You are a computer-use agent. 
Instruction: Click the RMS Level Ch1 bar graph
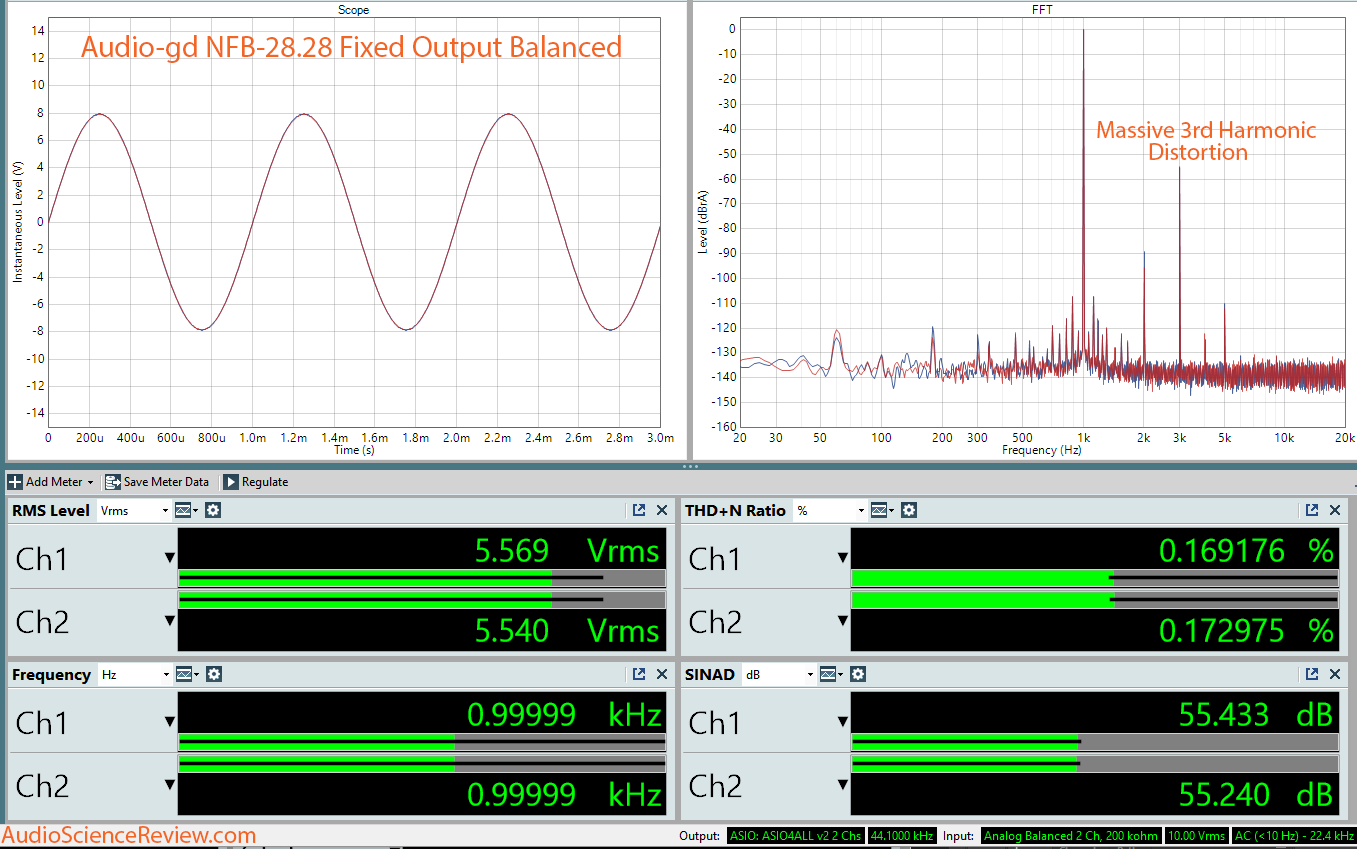pos(422,578)
